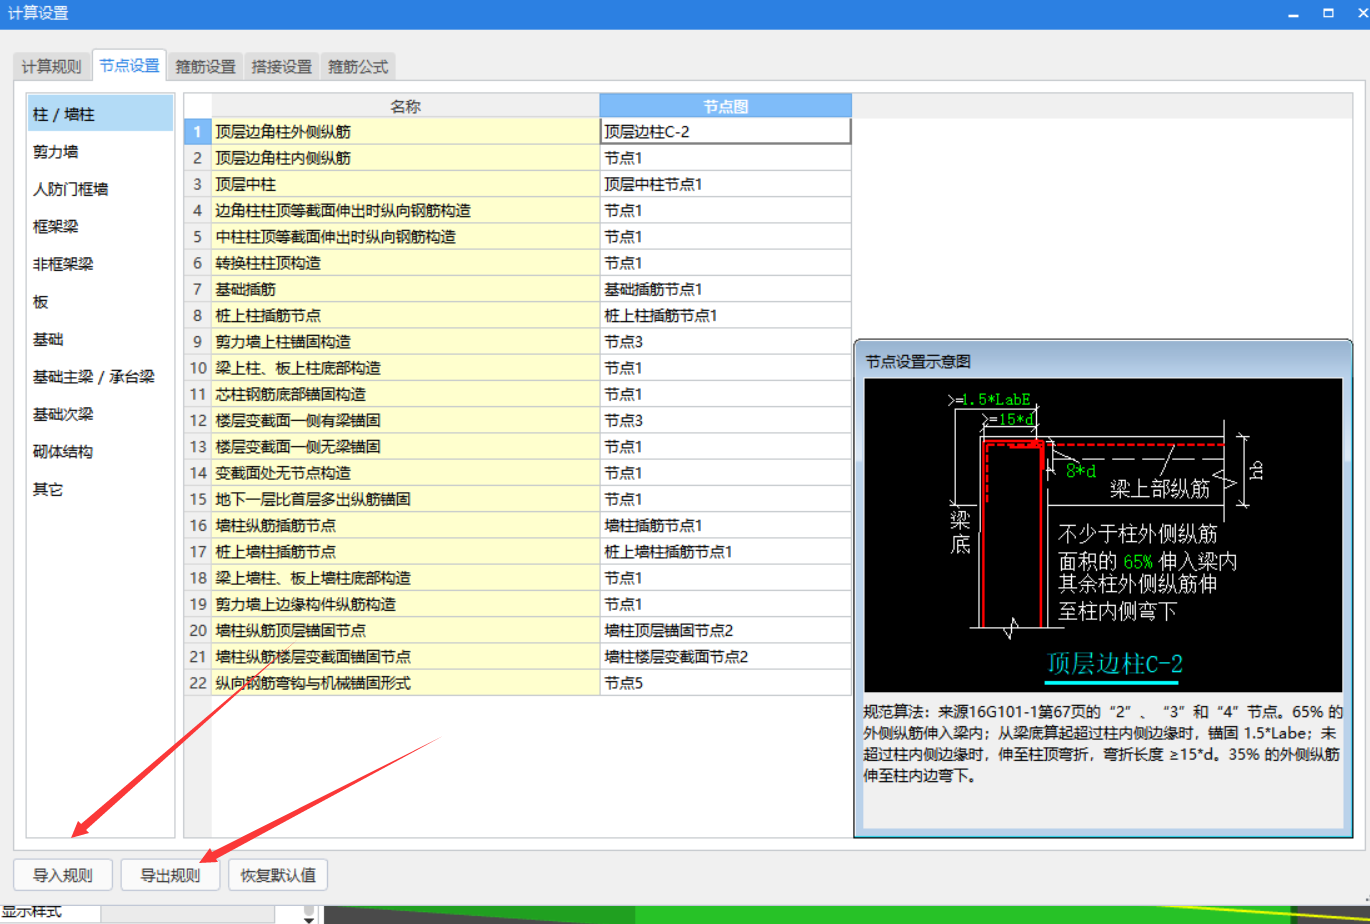This screenshot has height=924, width=1370.
Task: Maximize the 计算设置 window
Action: 1328,13
